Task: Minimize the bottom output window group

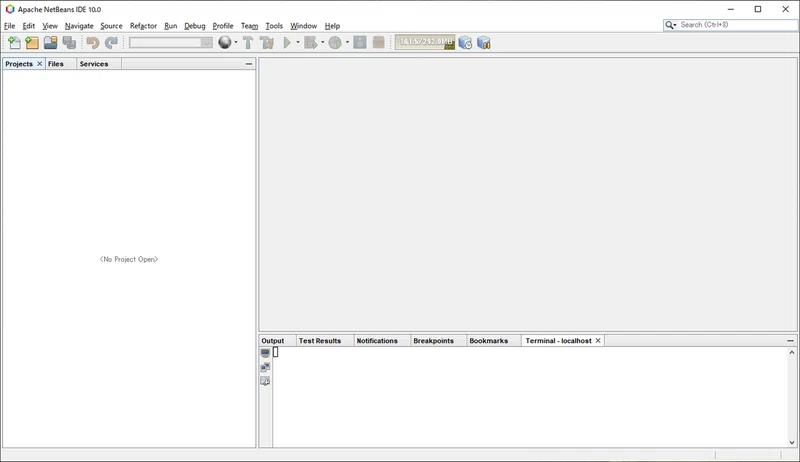Action: coord(790,341)
